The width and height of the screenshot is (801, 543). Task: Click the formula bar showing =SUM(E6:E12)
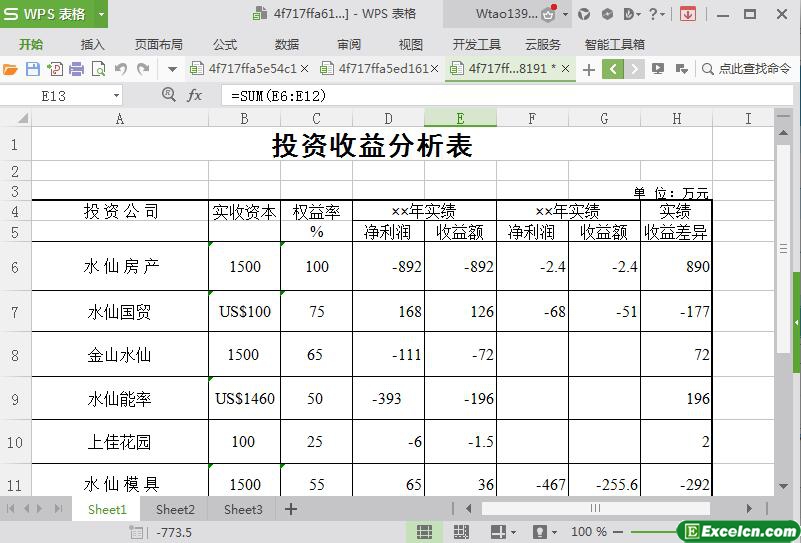(506, 96)
